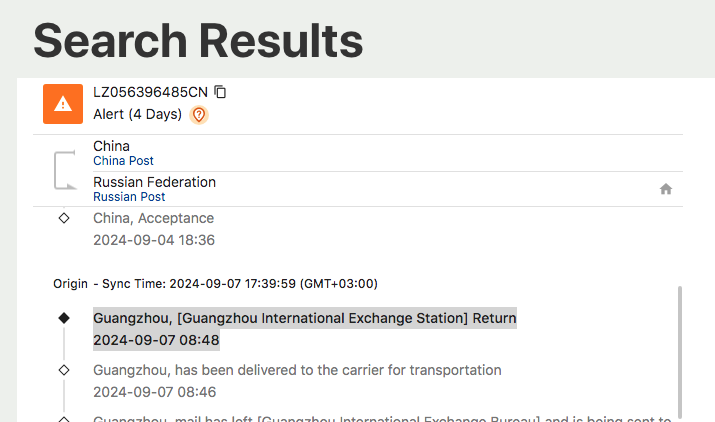
Task: Click the 2024-09-07 08:48 timestamp
Action: point(156,340)
